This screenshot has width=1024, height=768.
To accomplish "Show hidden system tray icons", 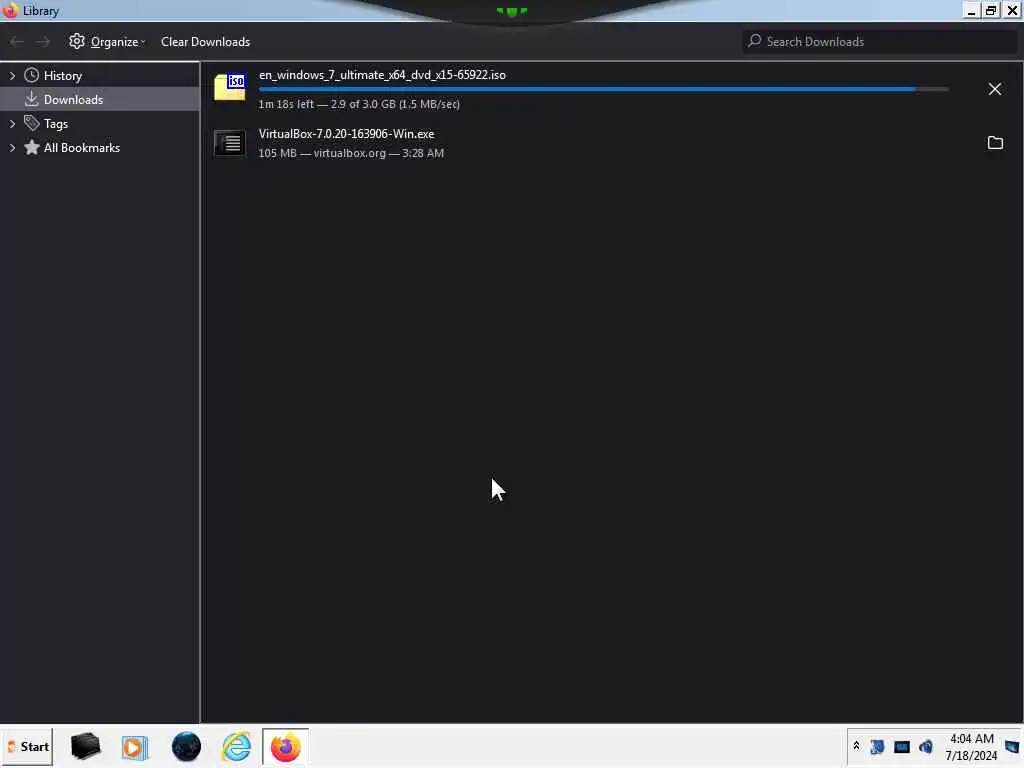I will click(x=856, y=745).
